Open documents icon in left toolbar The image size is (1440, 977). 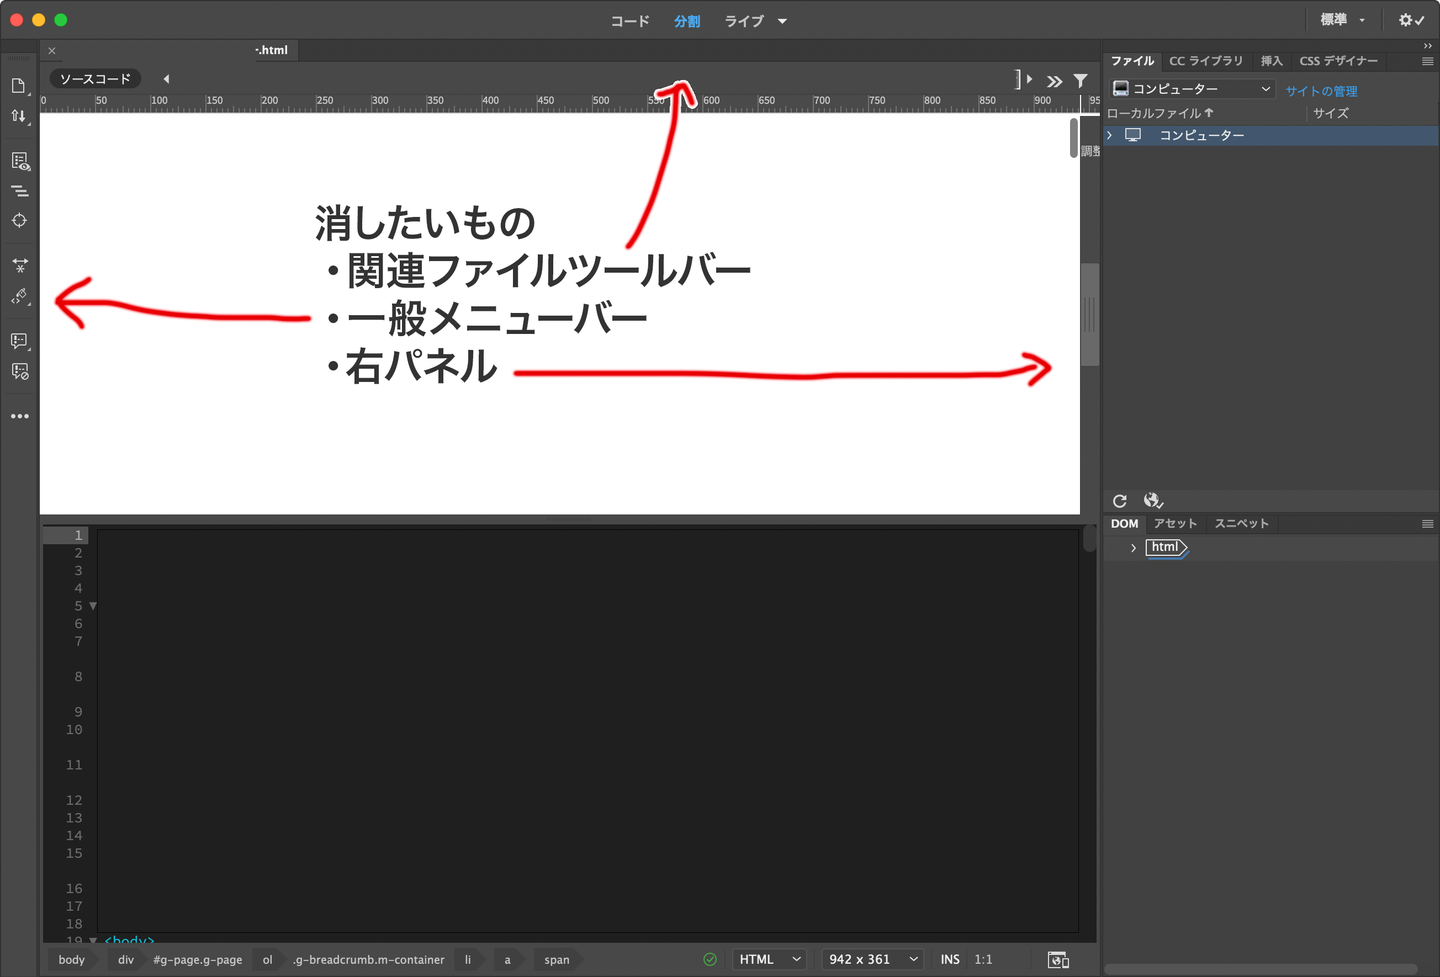[x=19, y=86]
